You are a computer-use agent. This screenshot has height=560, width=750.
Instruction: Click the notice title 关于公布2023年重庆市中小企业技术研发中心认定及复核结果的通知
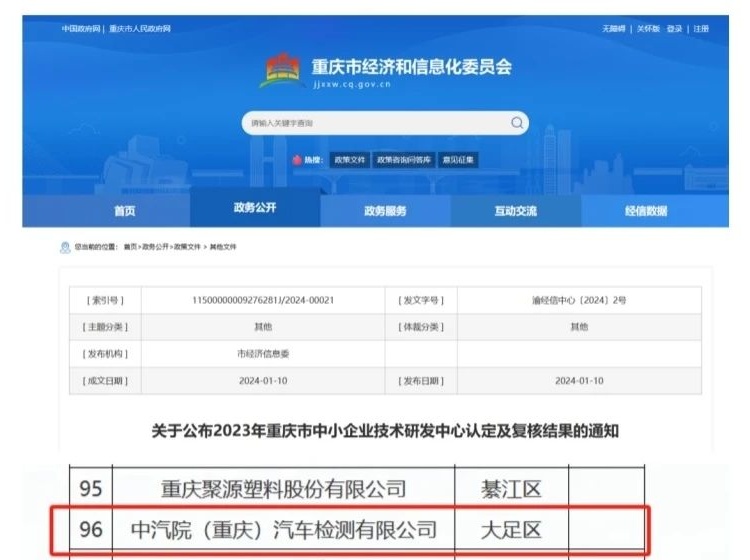click(385, 431)
